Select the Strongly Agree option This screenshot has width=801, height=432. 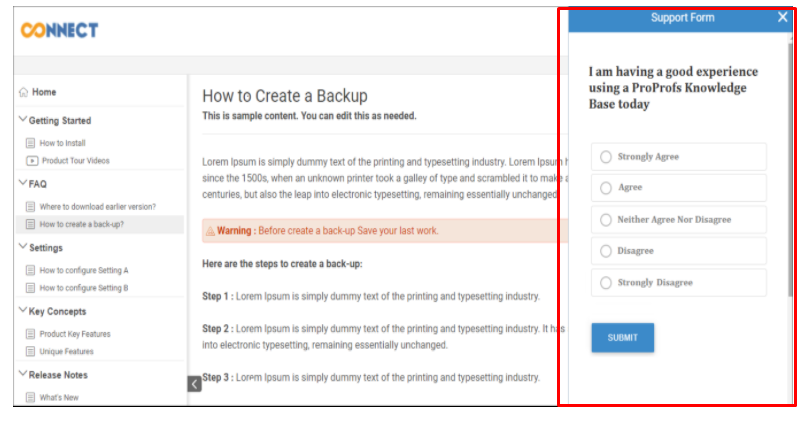coord(606,157)
